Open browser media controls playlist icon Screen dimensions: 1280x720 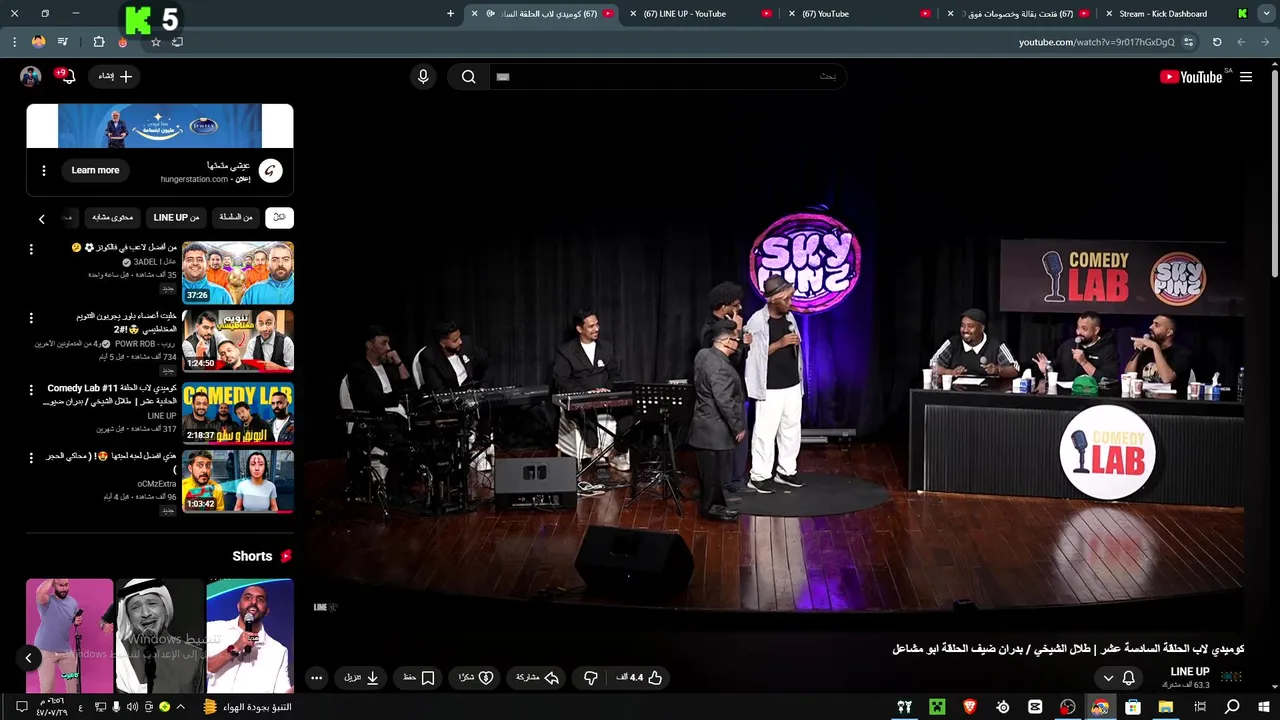63,42
